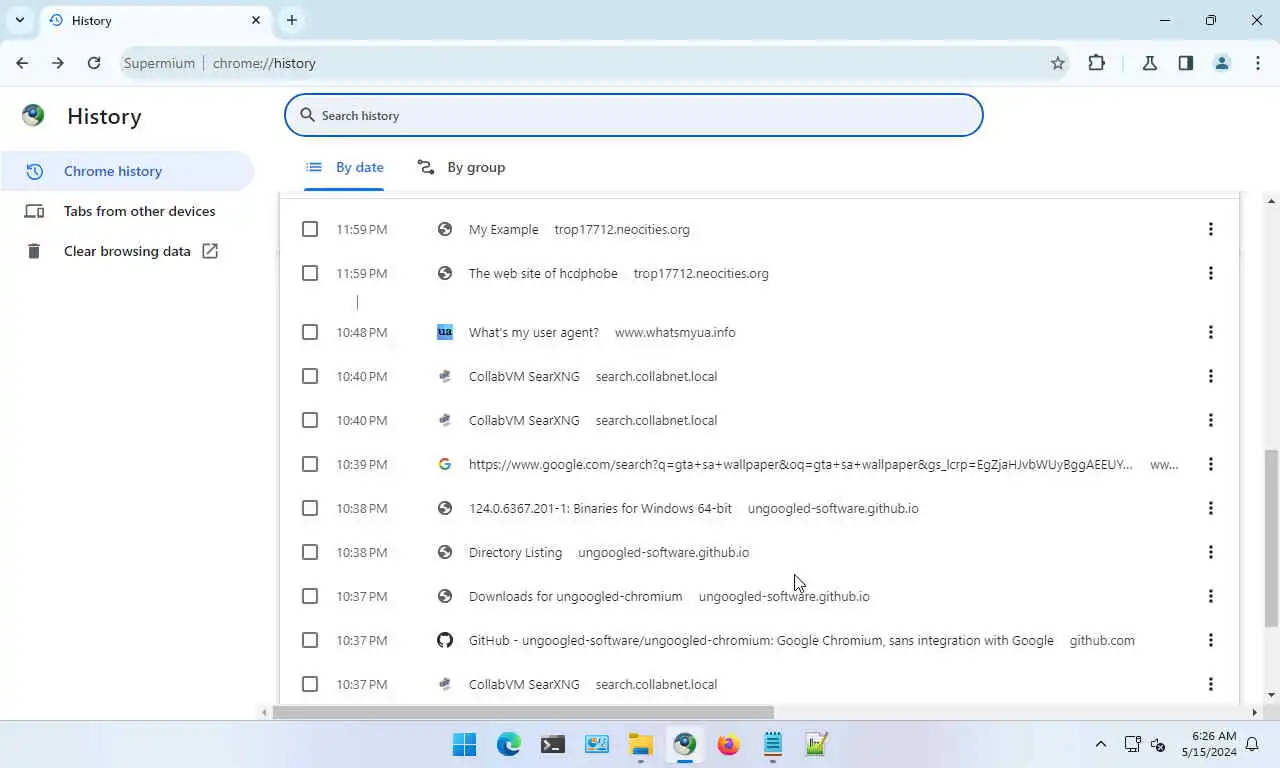Check the Directory Listing entry checkbox
This screenshot has width=1280, height=768.
pyautogui.click(x=310, y=552)
